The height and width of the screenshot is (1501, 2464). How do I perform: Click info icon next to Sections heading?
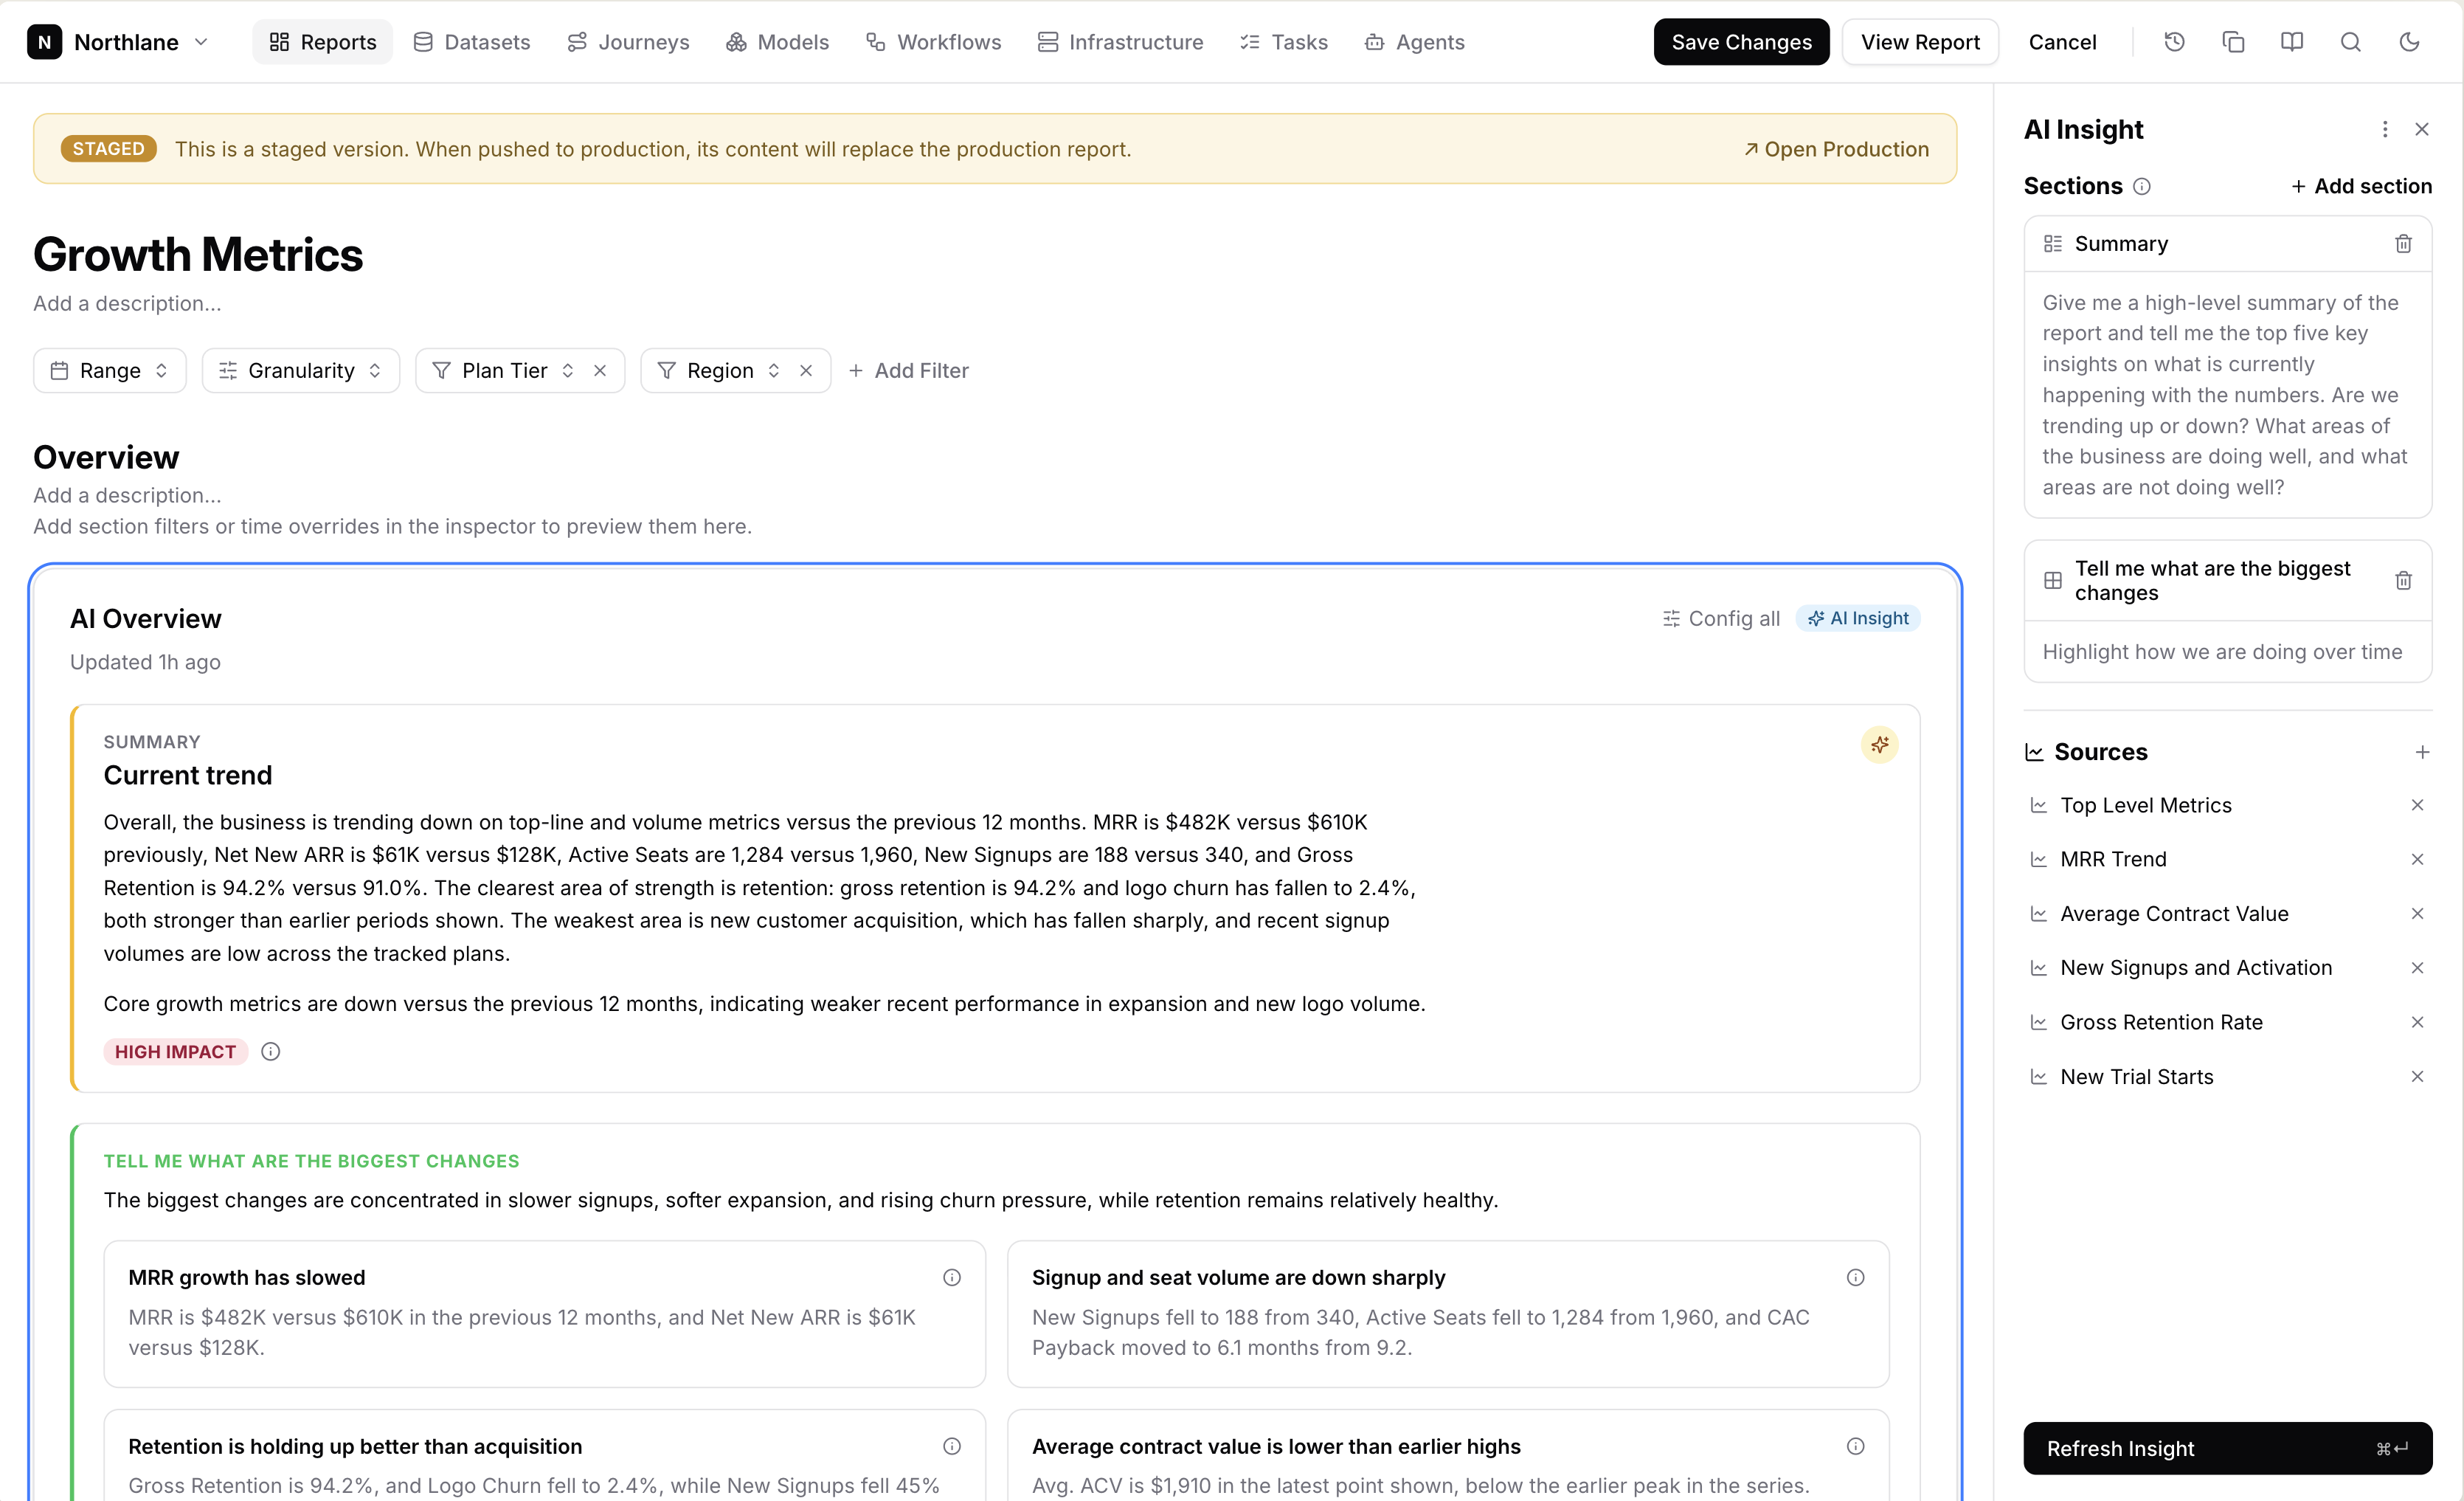(x=2141, y=186)
